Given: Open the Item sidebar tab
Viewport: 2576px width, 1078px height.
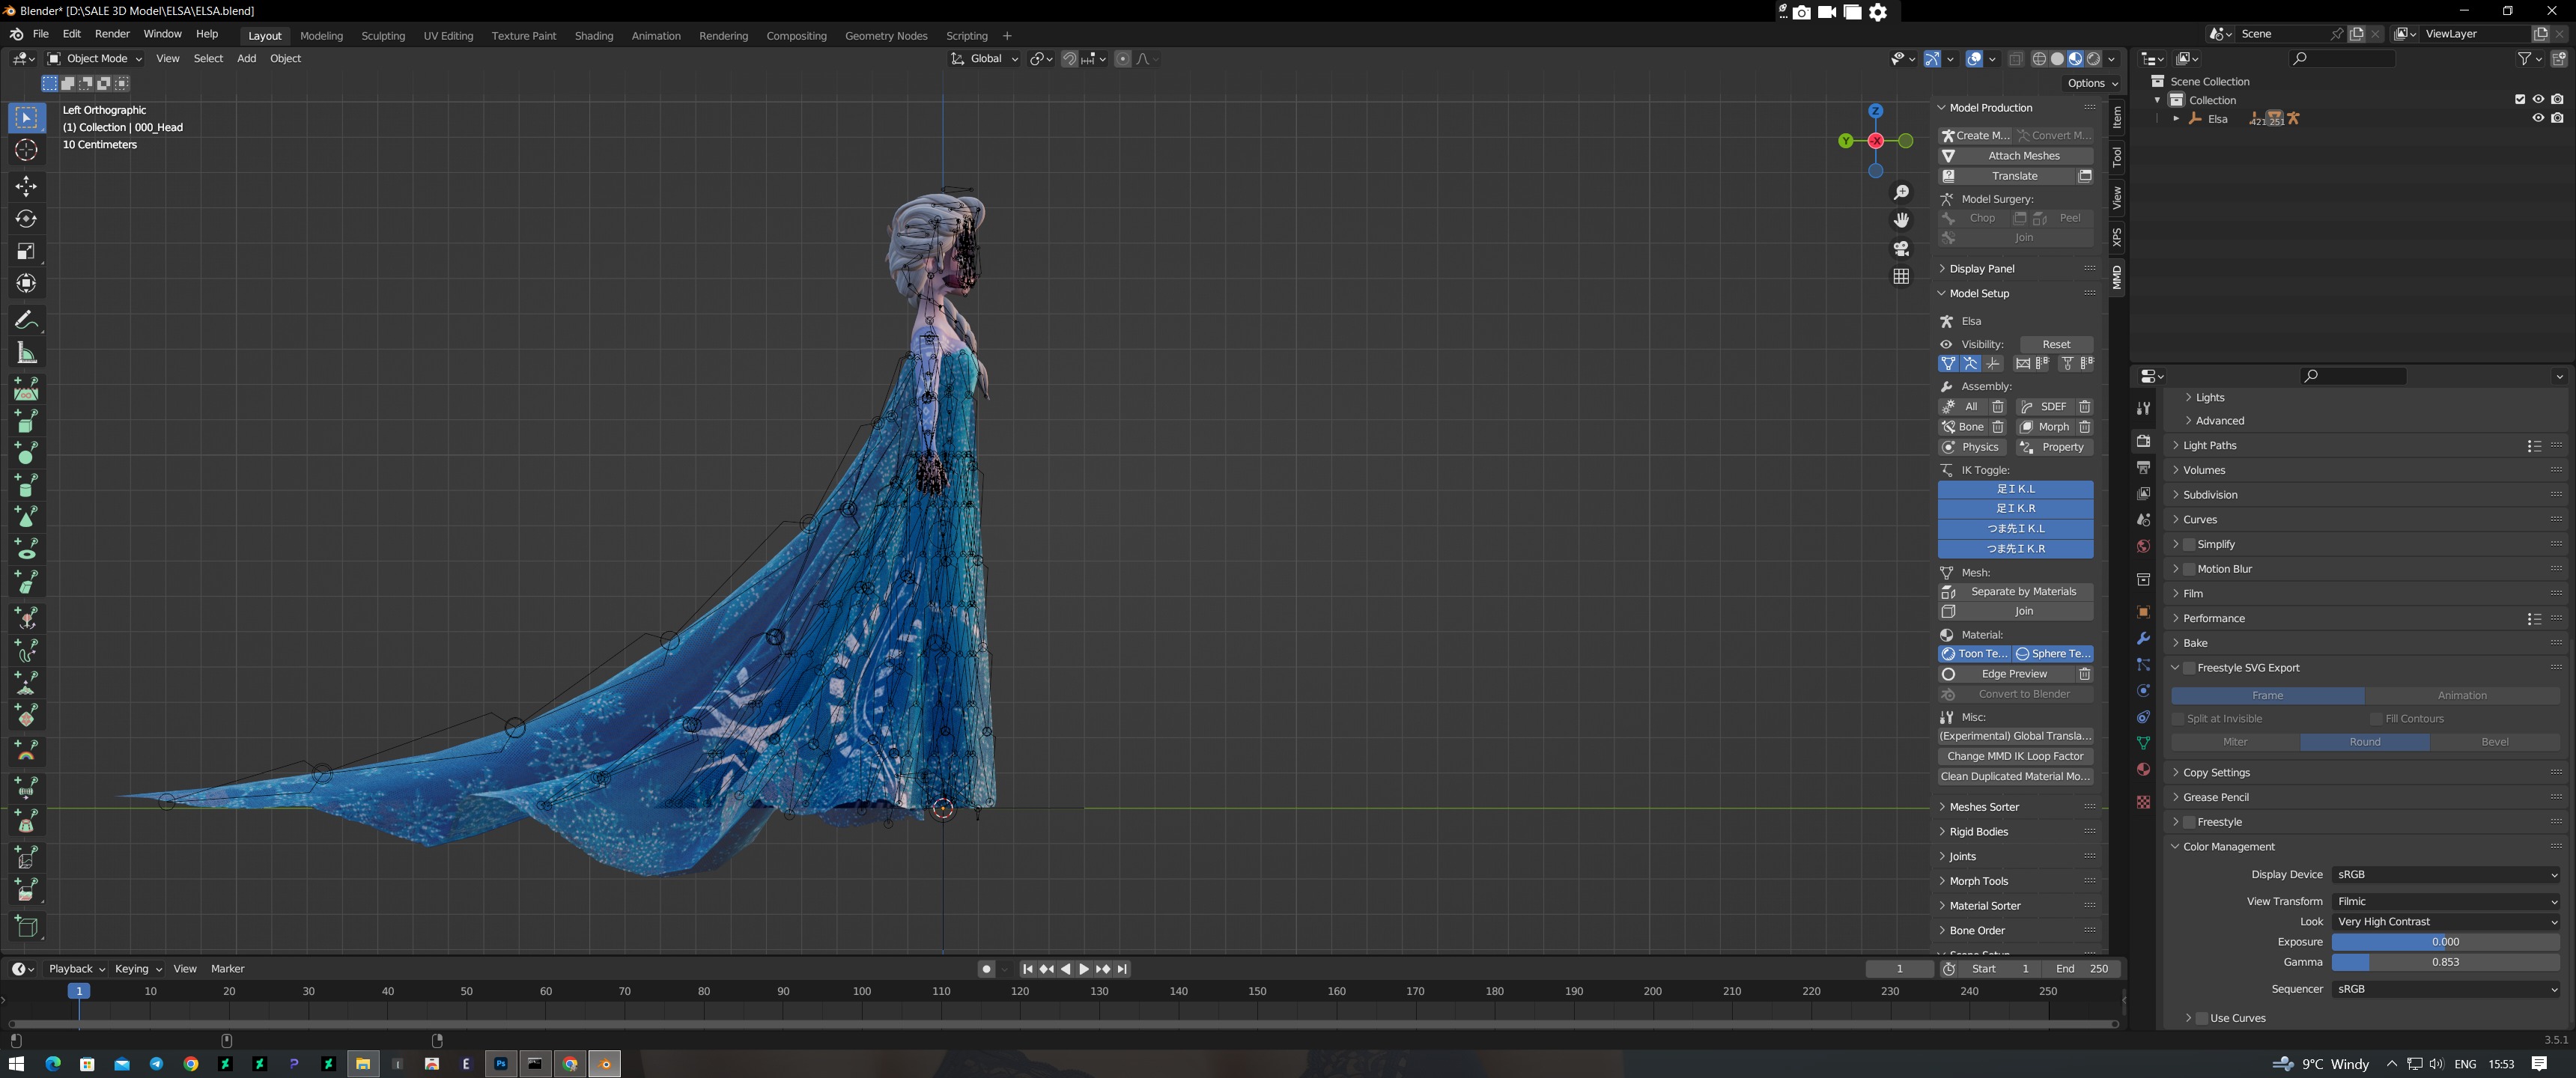Looking at the screenshot, I should 2117,118.
